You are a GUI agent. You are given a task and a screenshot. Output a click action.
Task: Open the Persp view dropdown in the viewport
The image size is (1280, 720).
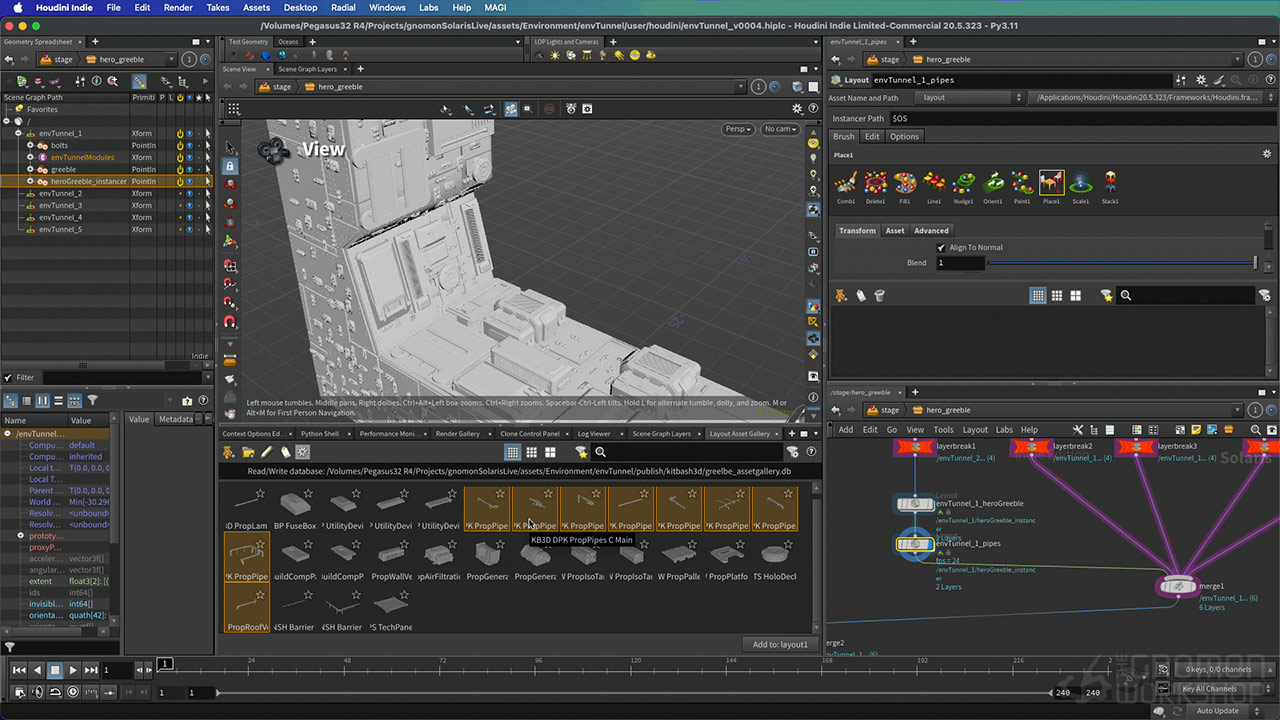point(737,129)
